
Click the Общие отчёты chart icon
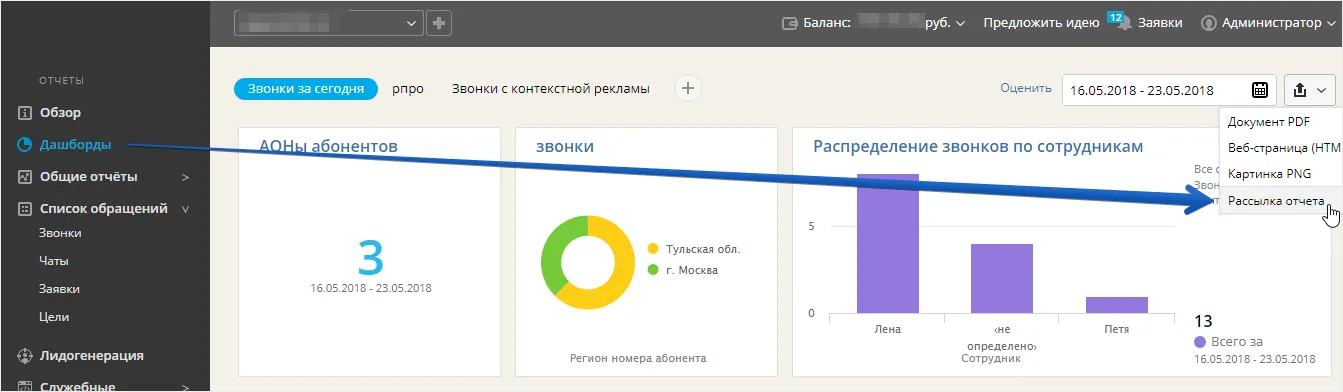26,177
